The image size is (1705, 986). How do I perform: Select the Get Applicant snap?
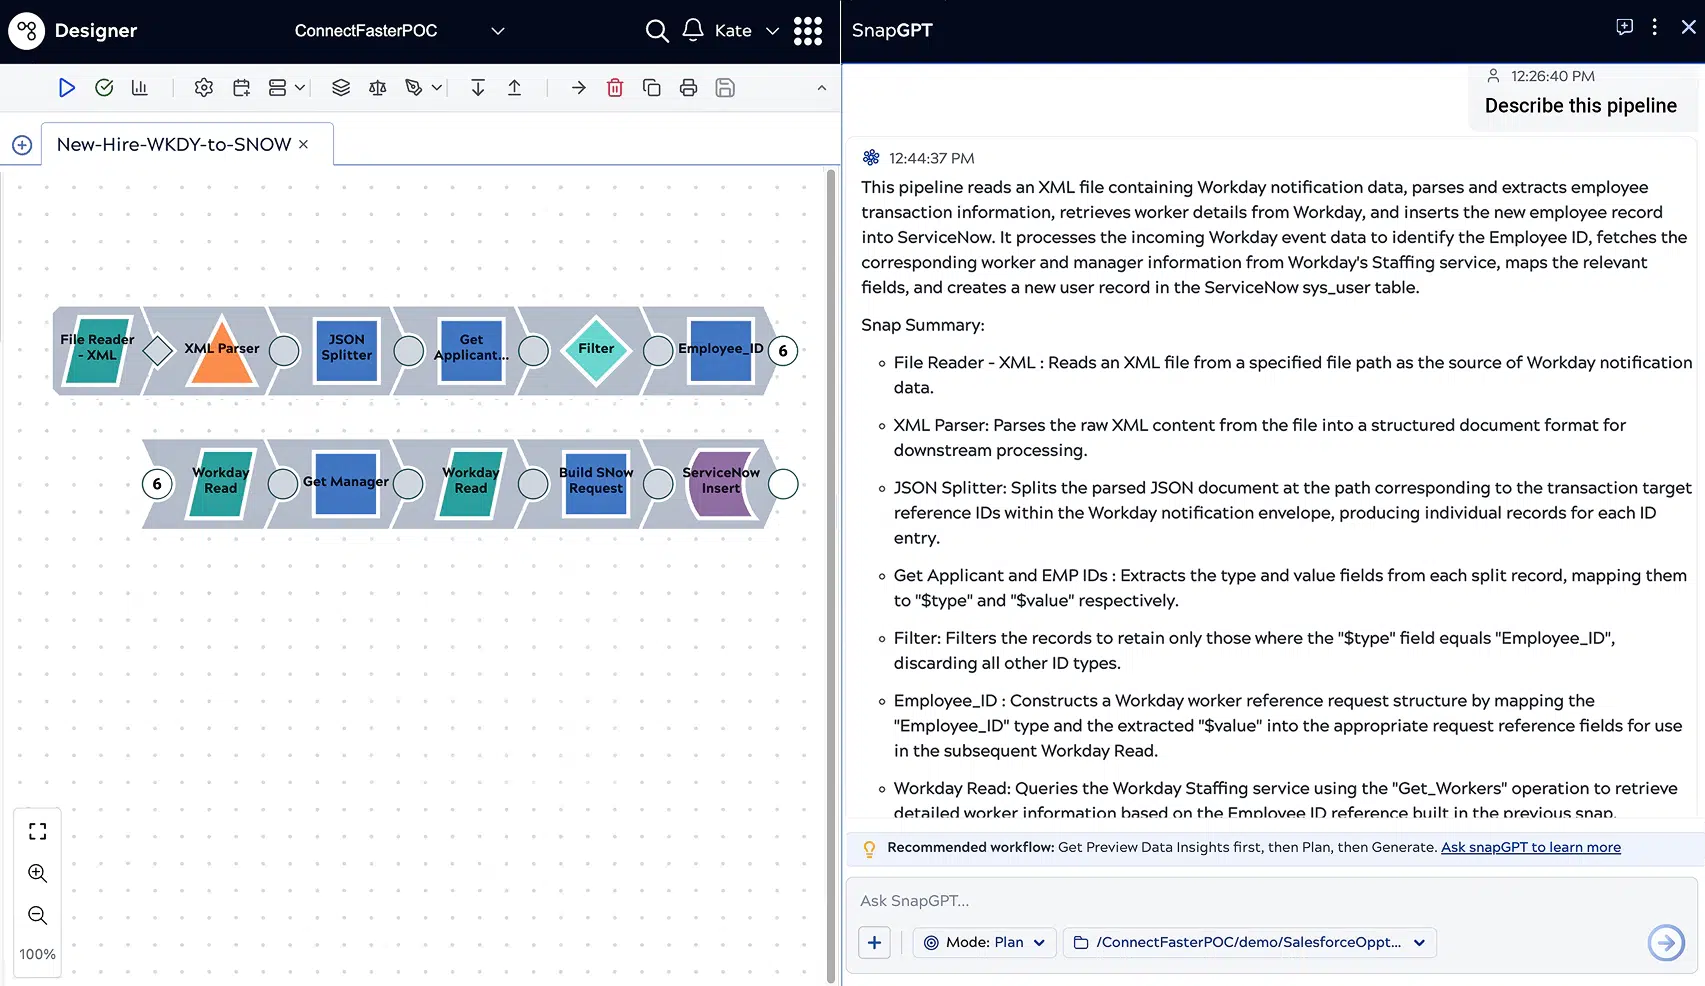click(471, 350)
